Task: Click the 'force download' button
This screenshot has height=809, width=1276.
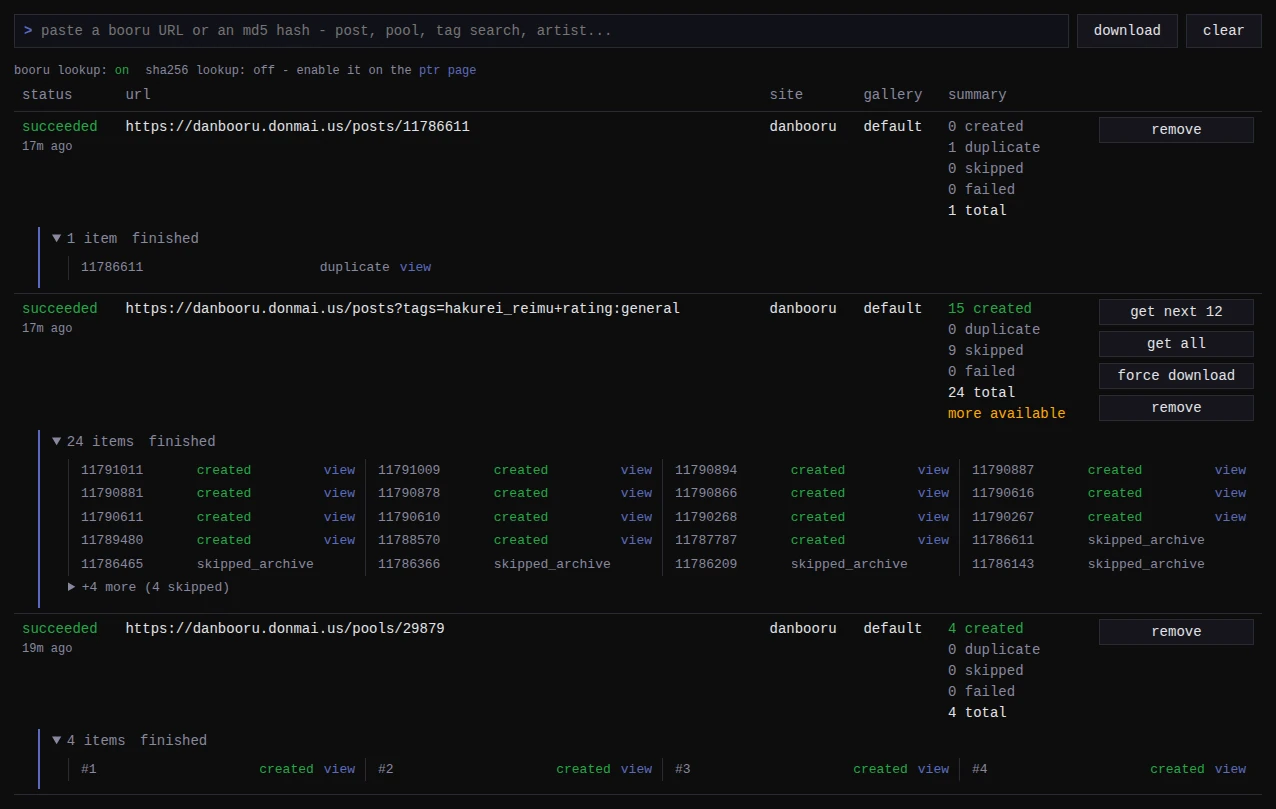Action: pyautogui.click(x=1176, y=376)
